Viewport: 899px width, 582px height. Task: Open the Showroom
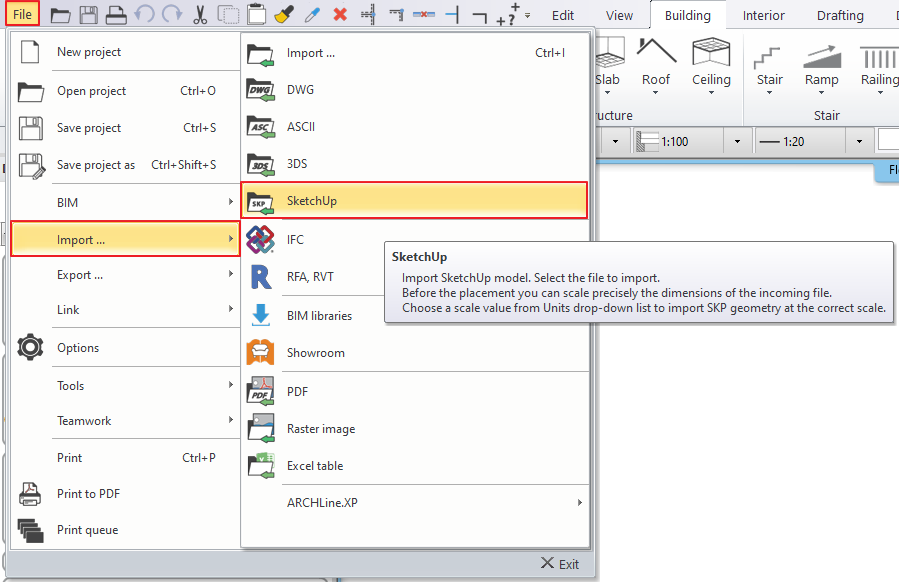(x=415, y=353)
